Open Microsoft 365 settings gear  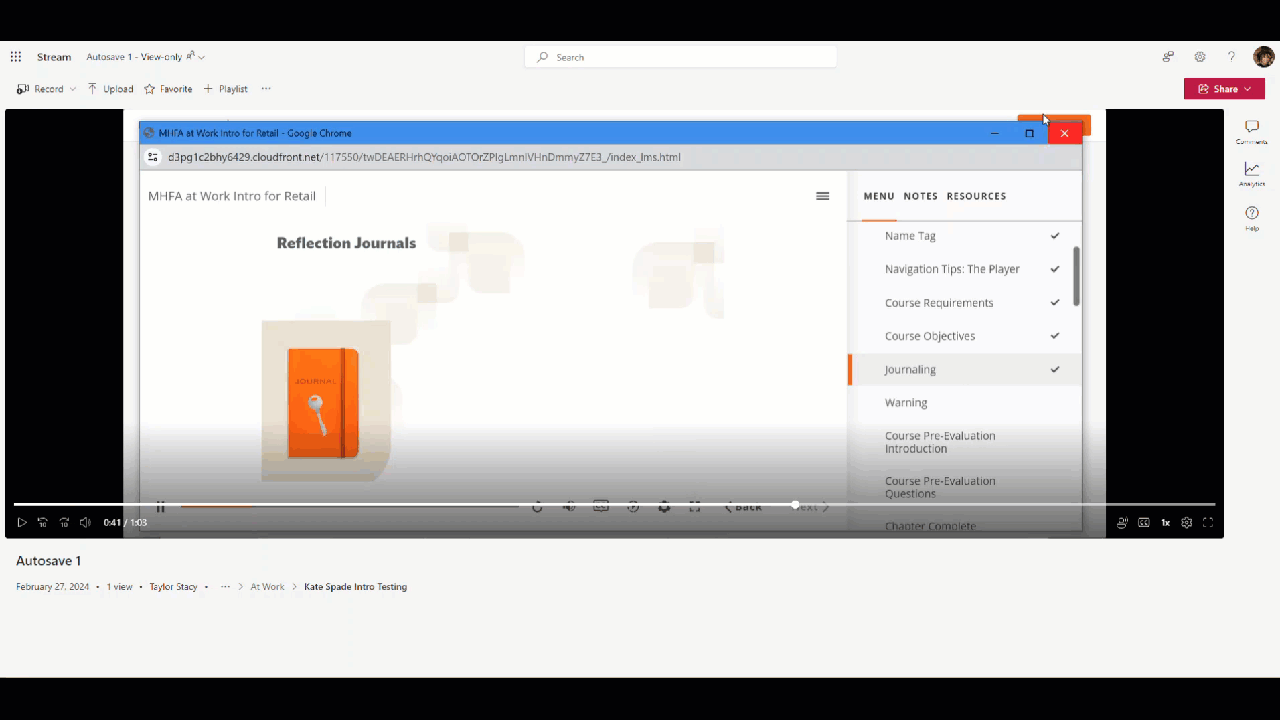tap(1200, 57)
